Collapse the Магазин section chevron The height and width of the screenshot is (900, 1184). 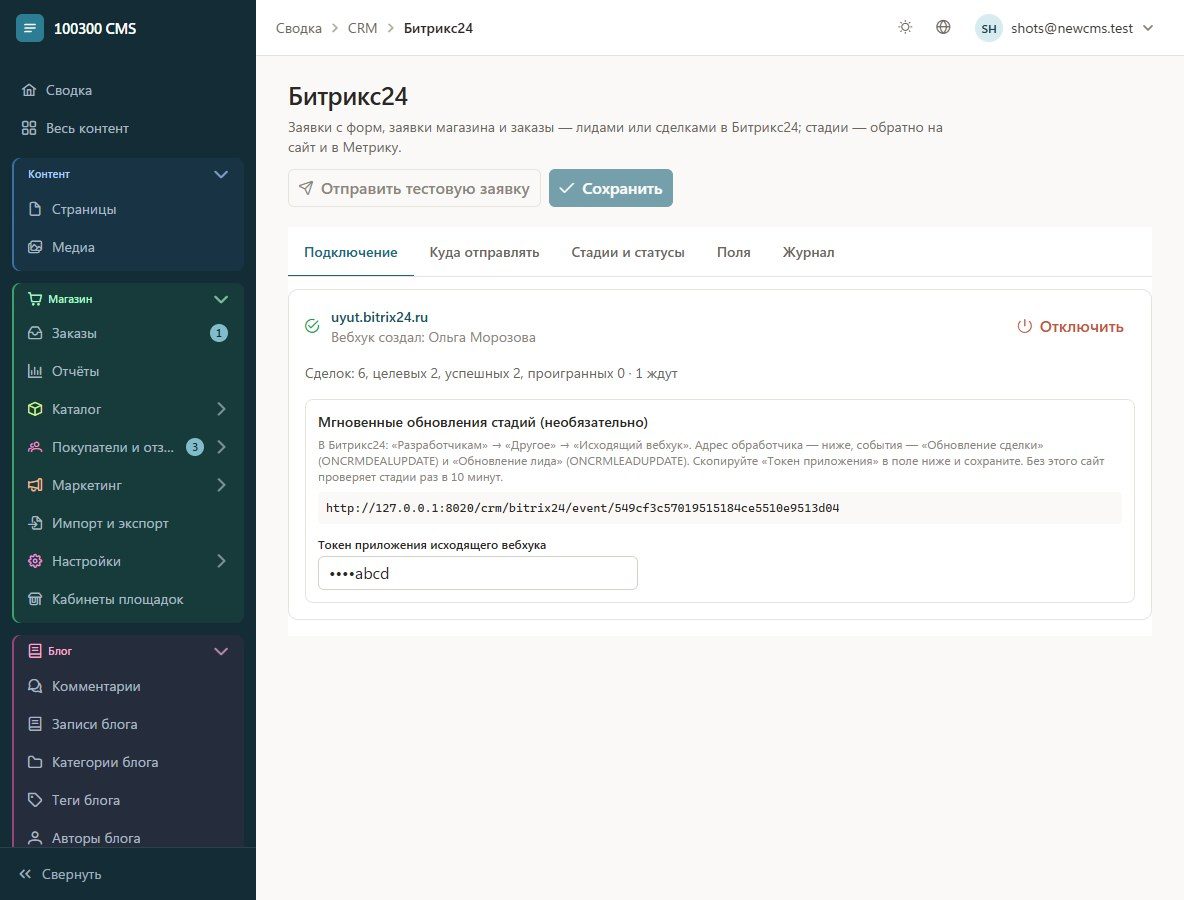[220, 299]
